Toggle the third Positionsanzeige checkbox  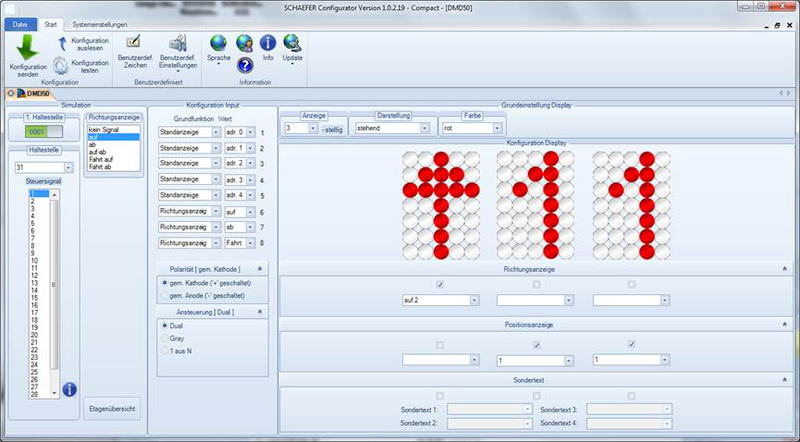pyautogui.click(x=632, y=345)
